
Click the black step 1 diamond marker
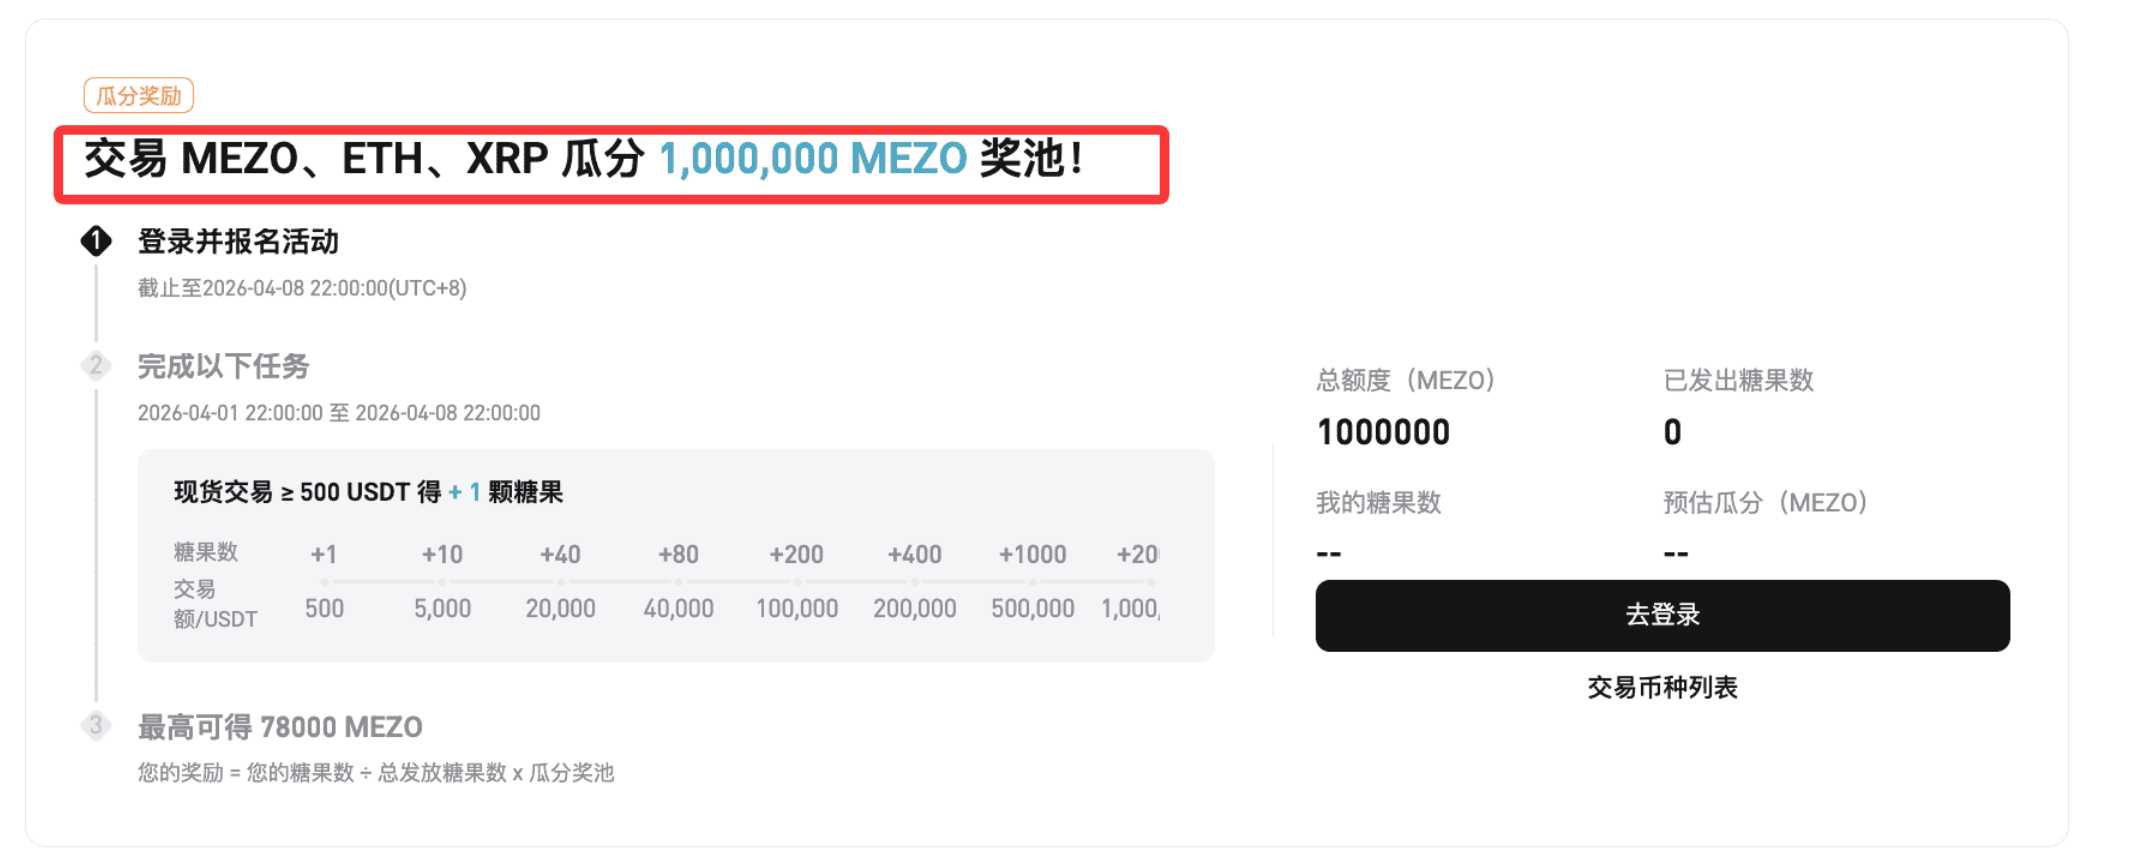pos(96,242)
